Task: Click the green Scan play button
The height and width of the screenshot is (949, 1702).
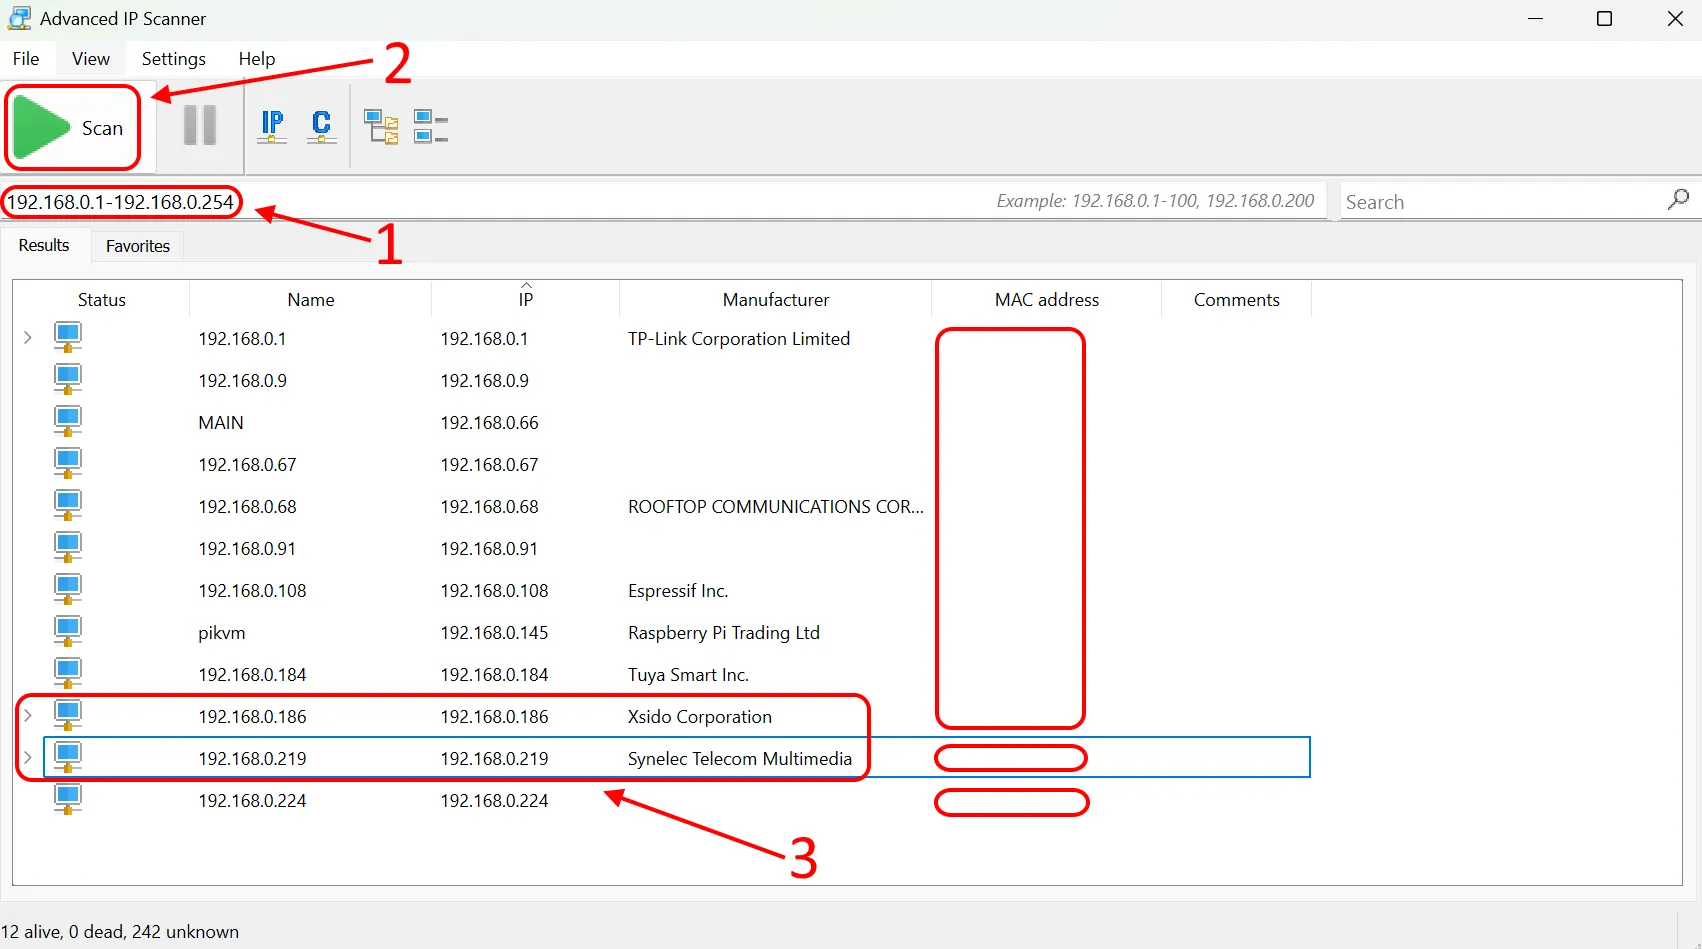Action: pyautogui.click(x=43, y=128)
